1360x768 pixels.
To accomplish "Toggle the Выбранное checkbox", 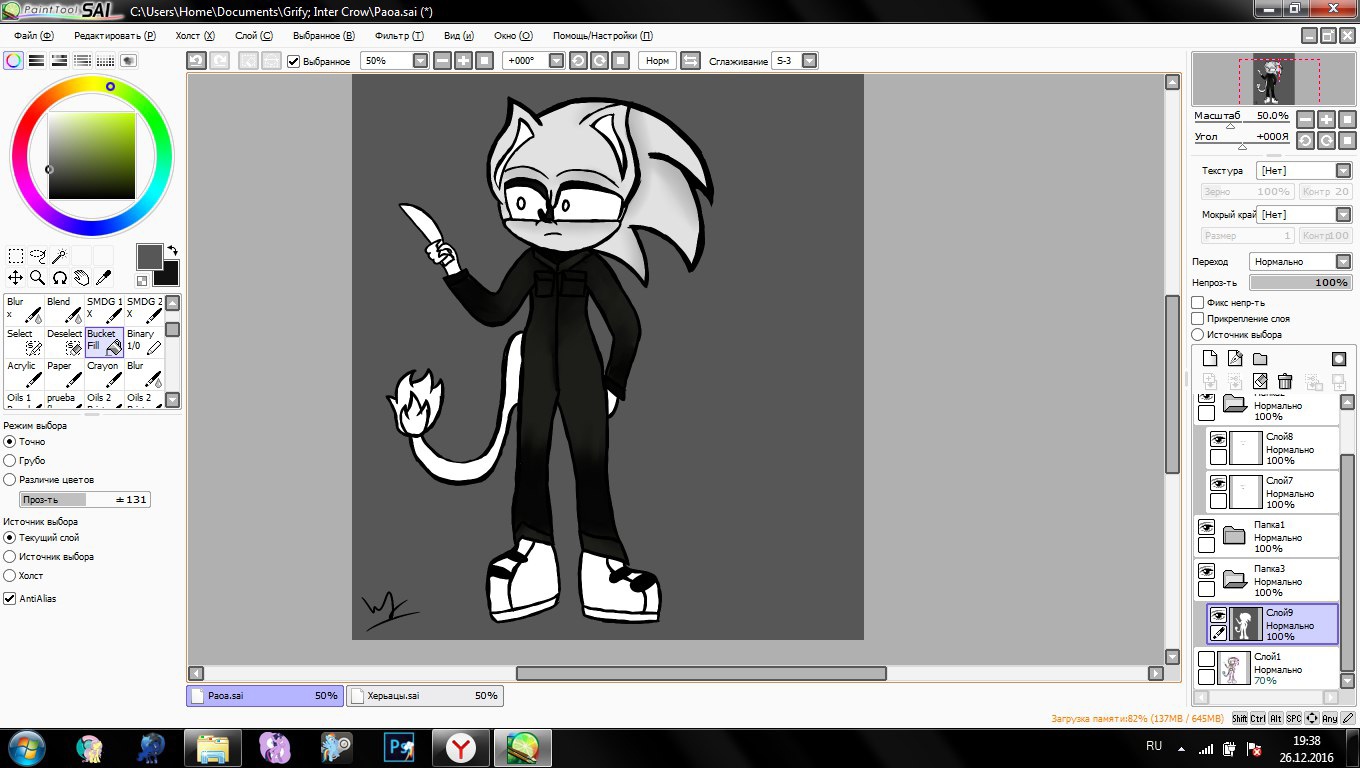I will [x=294, y=61].
